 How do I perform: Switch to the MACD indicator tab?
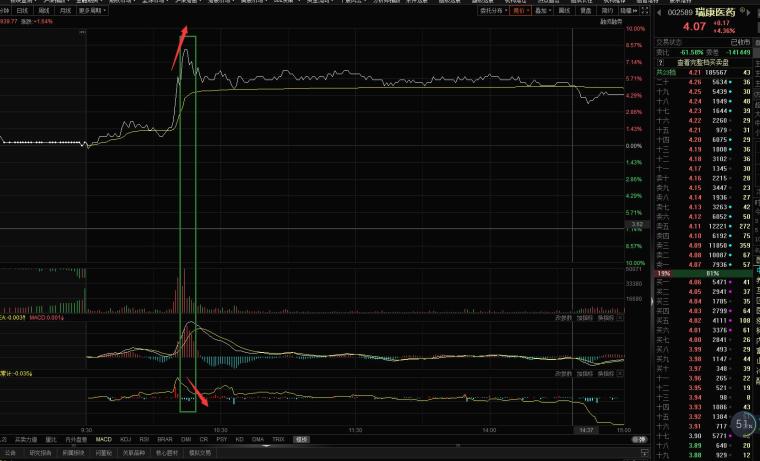tap(104, 438)
